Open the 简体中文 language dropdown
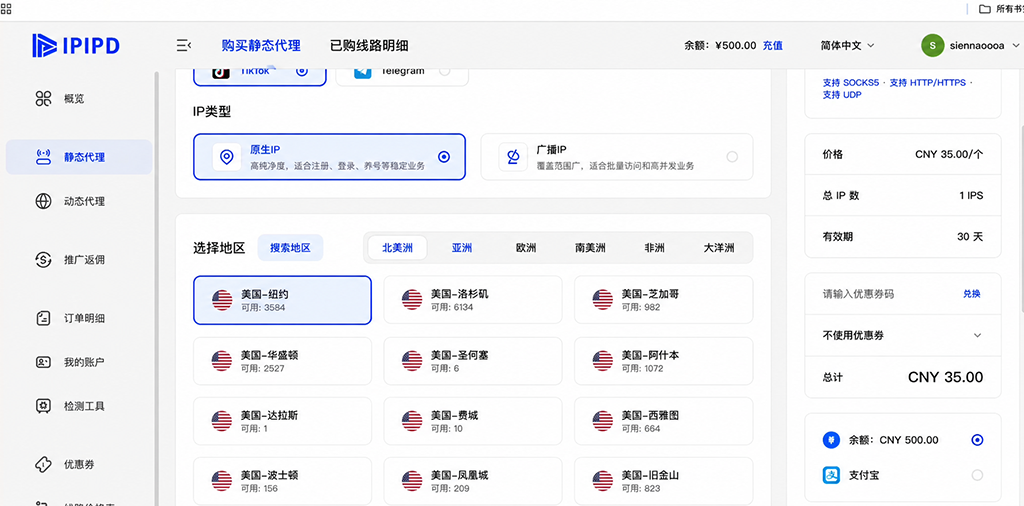This screenshot has height=506, width=1024. [848, 46]
